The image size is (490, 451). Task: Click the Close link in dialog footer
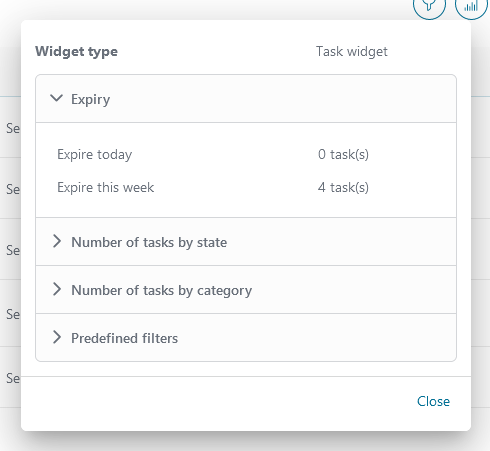(x=433, y=401)
